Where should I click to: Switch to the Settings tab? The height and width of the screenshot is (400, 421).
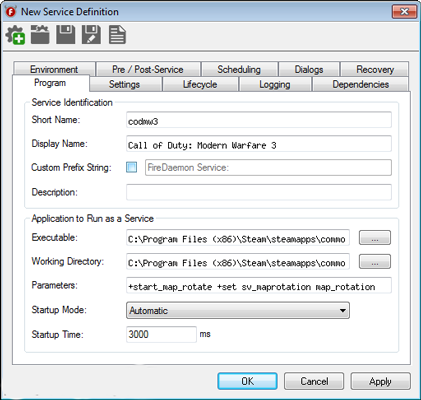click(125, 84)
